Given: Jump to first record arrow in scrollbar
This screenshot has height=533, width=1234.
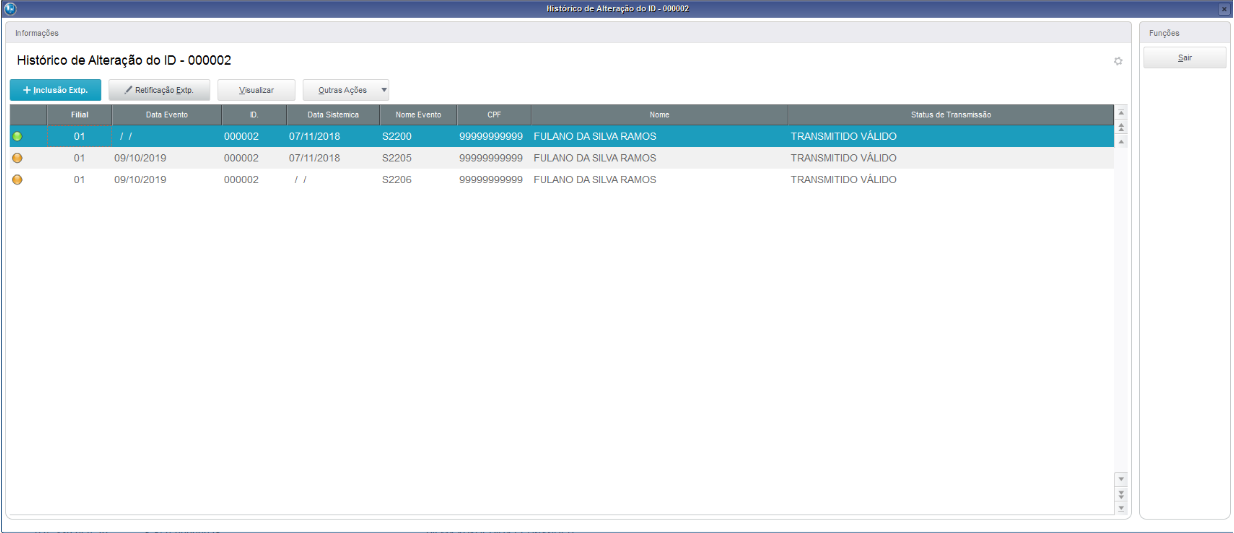Looking at the screenshot, I should click(x=1121, y=113).
